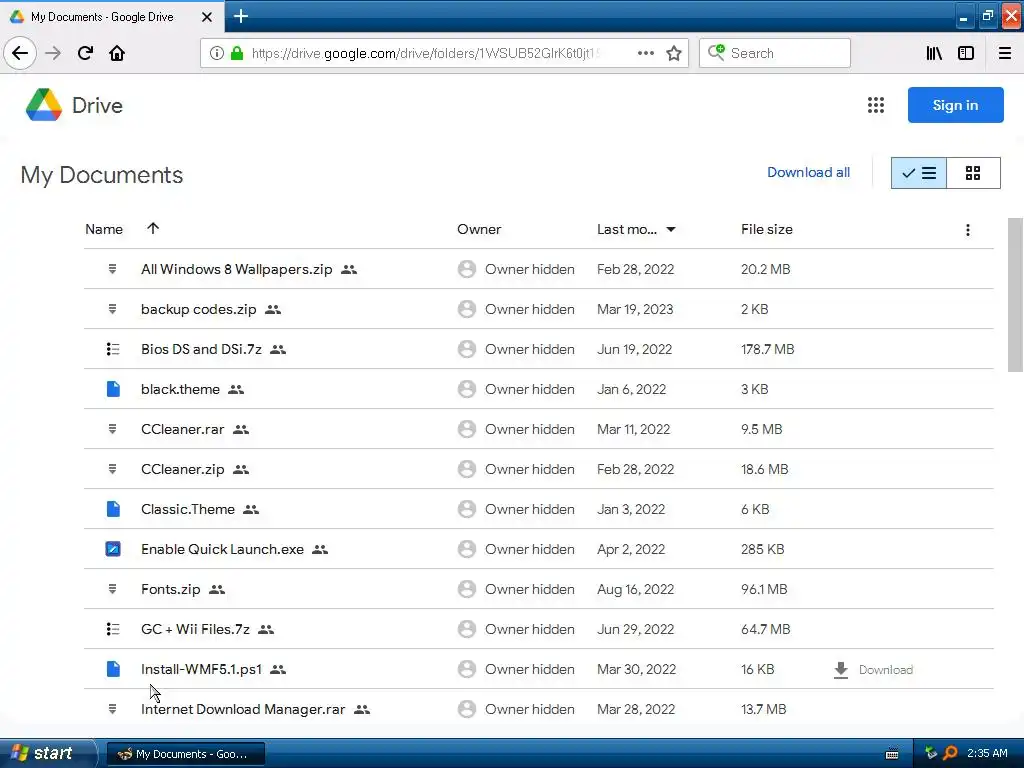Viewport: 1024px width, 768px height.
Task: Click the My Documents taskbar button
Action: [185, 754]
